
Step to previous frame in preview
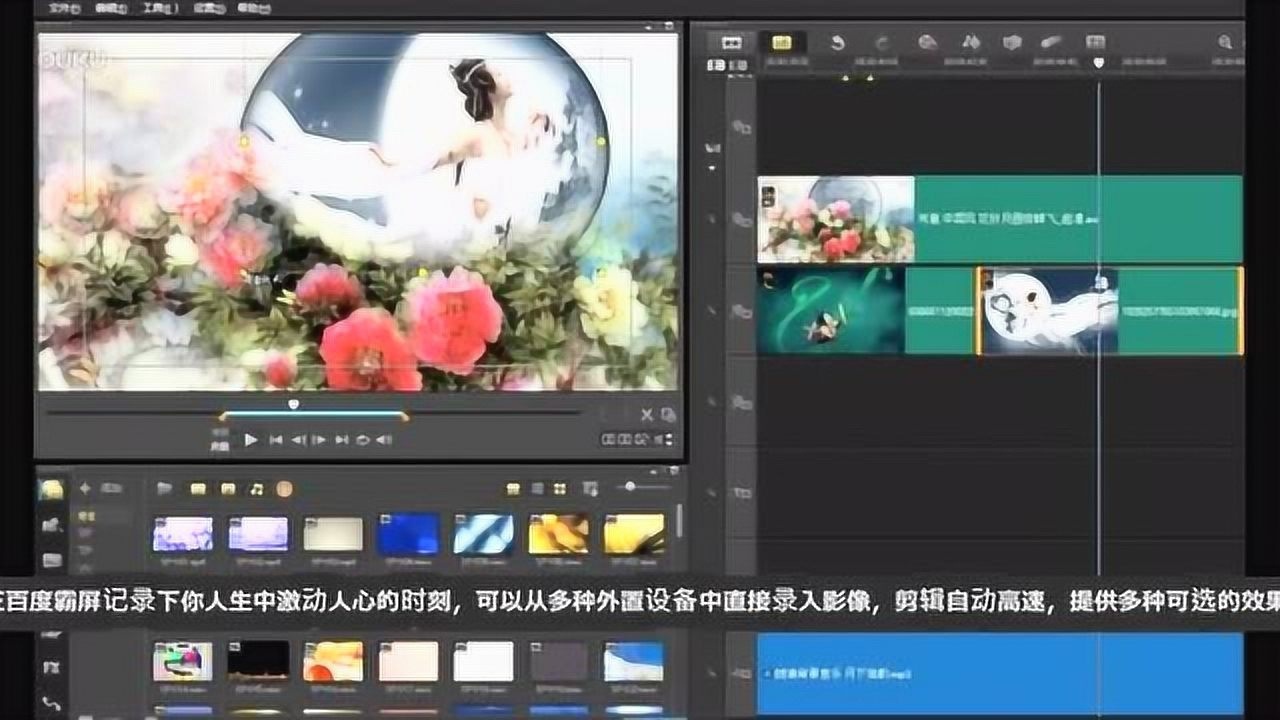pyautogui.click(x=298, y=439)
